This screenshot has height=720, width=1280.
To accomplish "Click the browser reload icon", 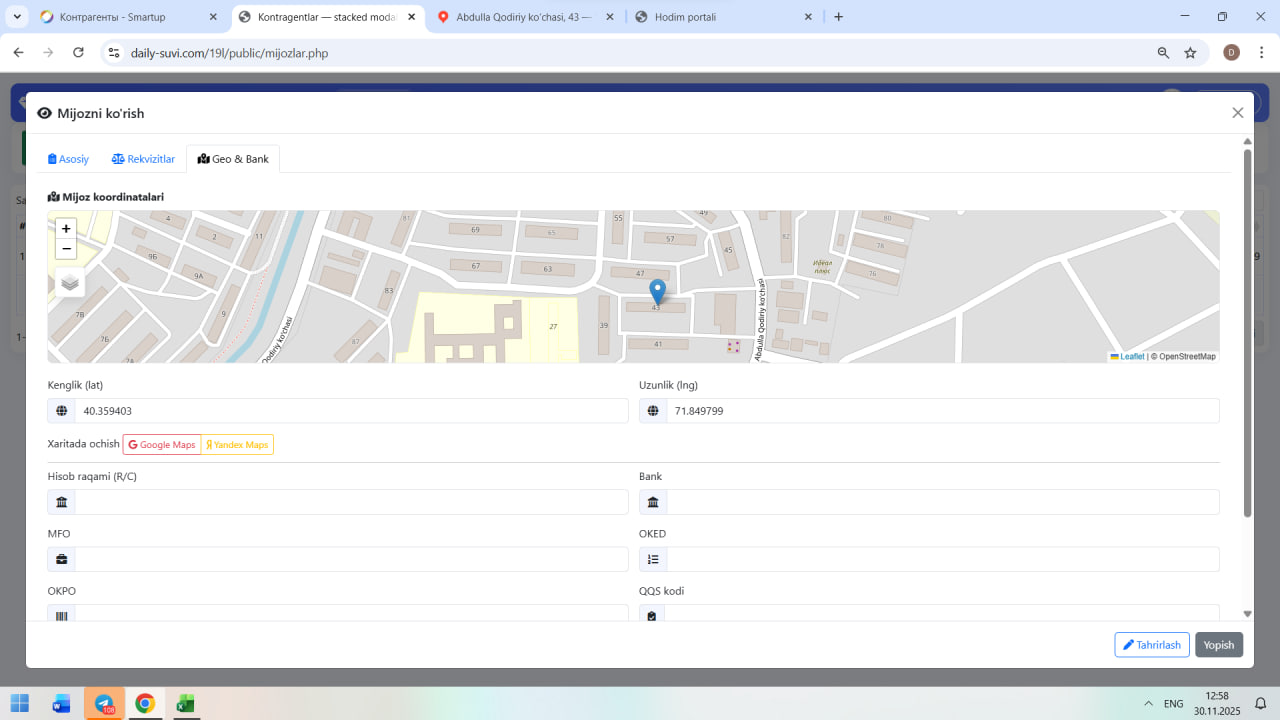I will coord(78,52).
